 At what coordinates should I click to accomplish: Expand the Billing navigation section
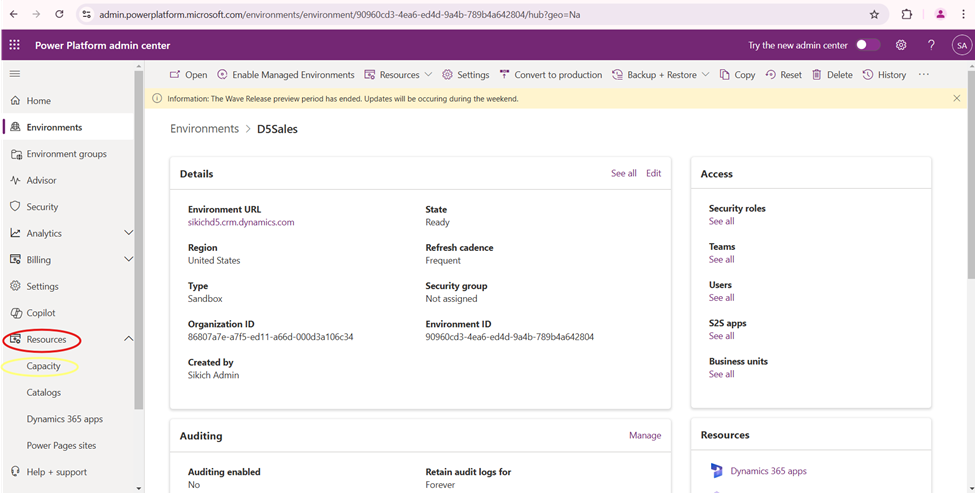tap(128, 260)
